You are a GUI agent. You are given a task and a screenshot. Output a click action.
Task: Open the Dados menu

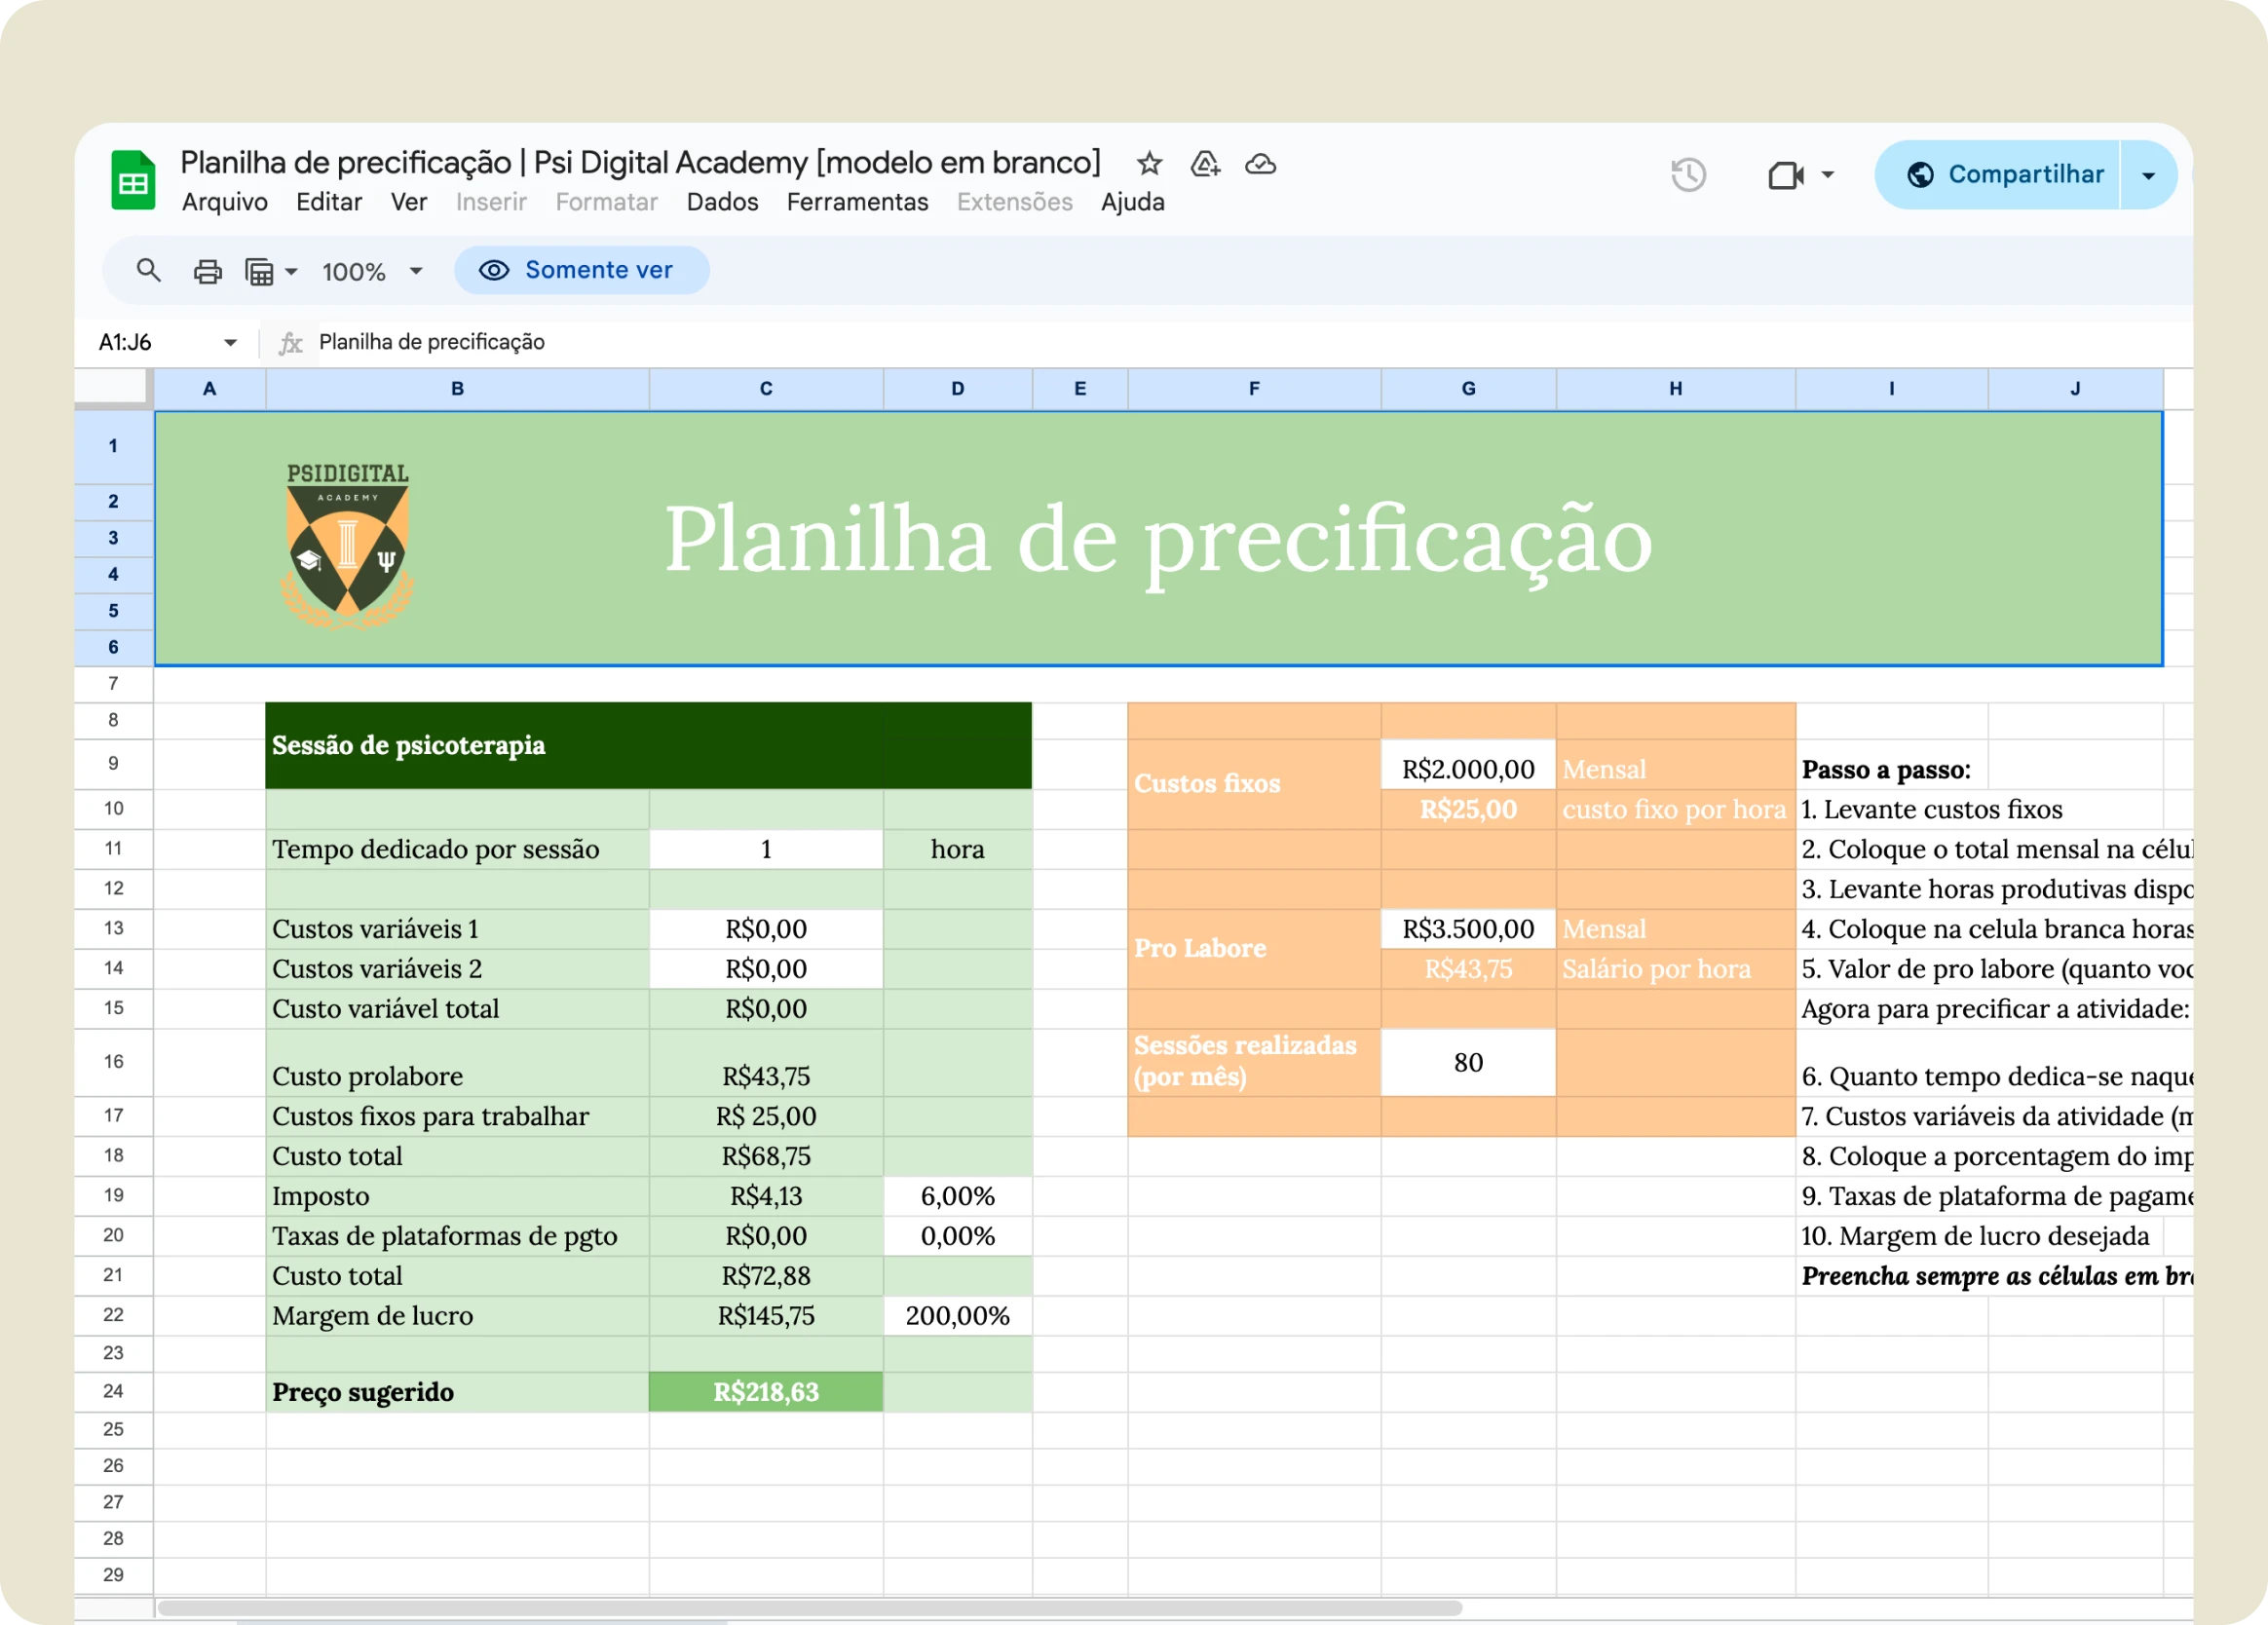pos(722,202)
